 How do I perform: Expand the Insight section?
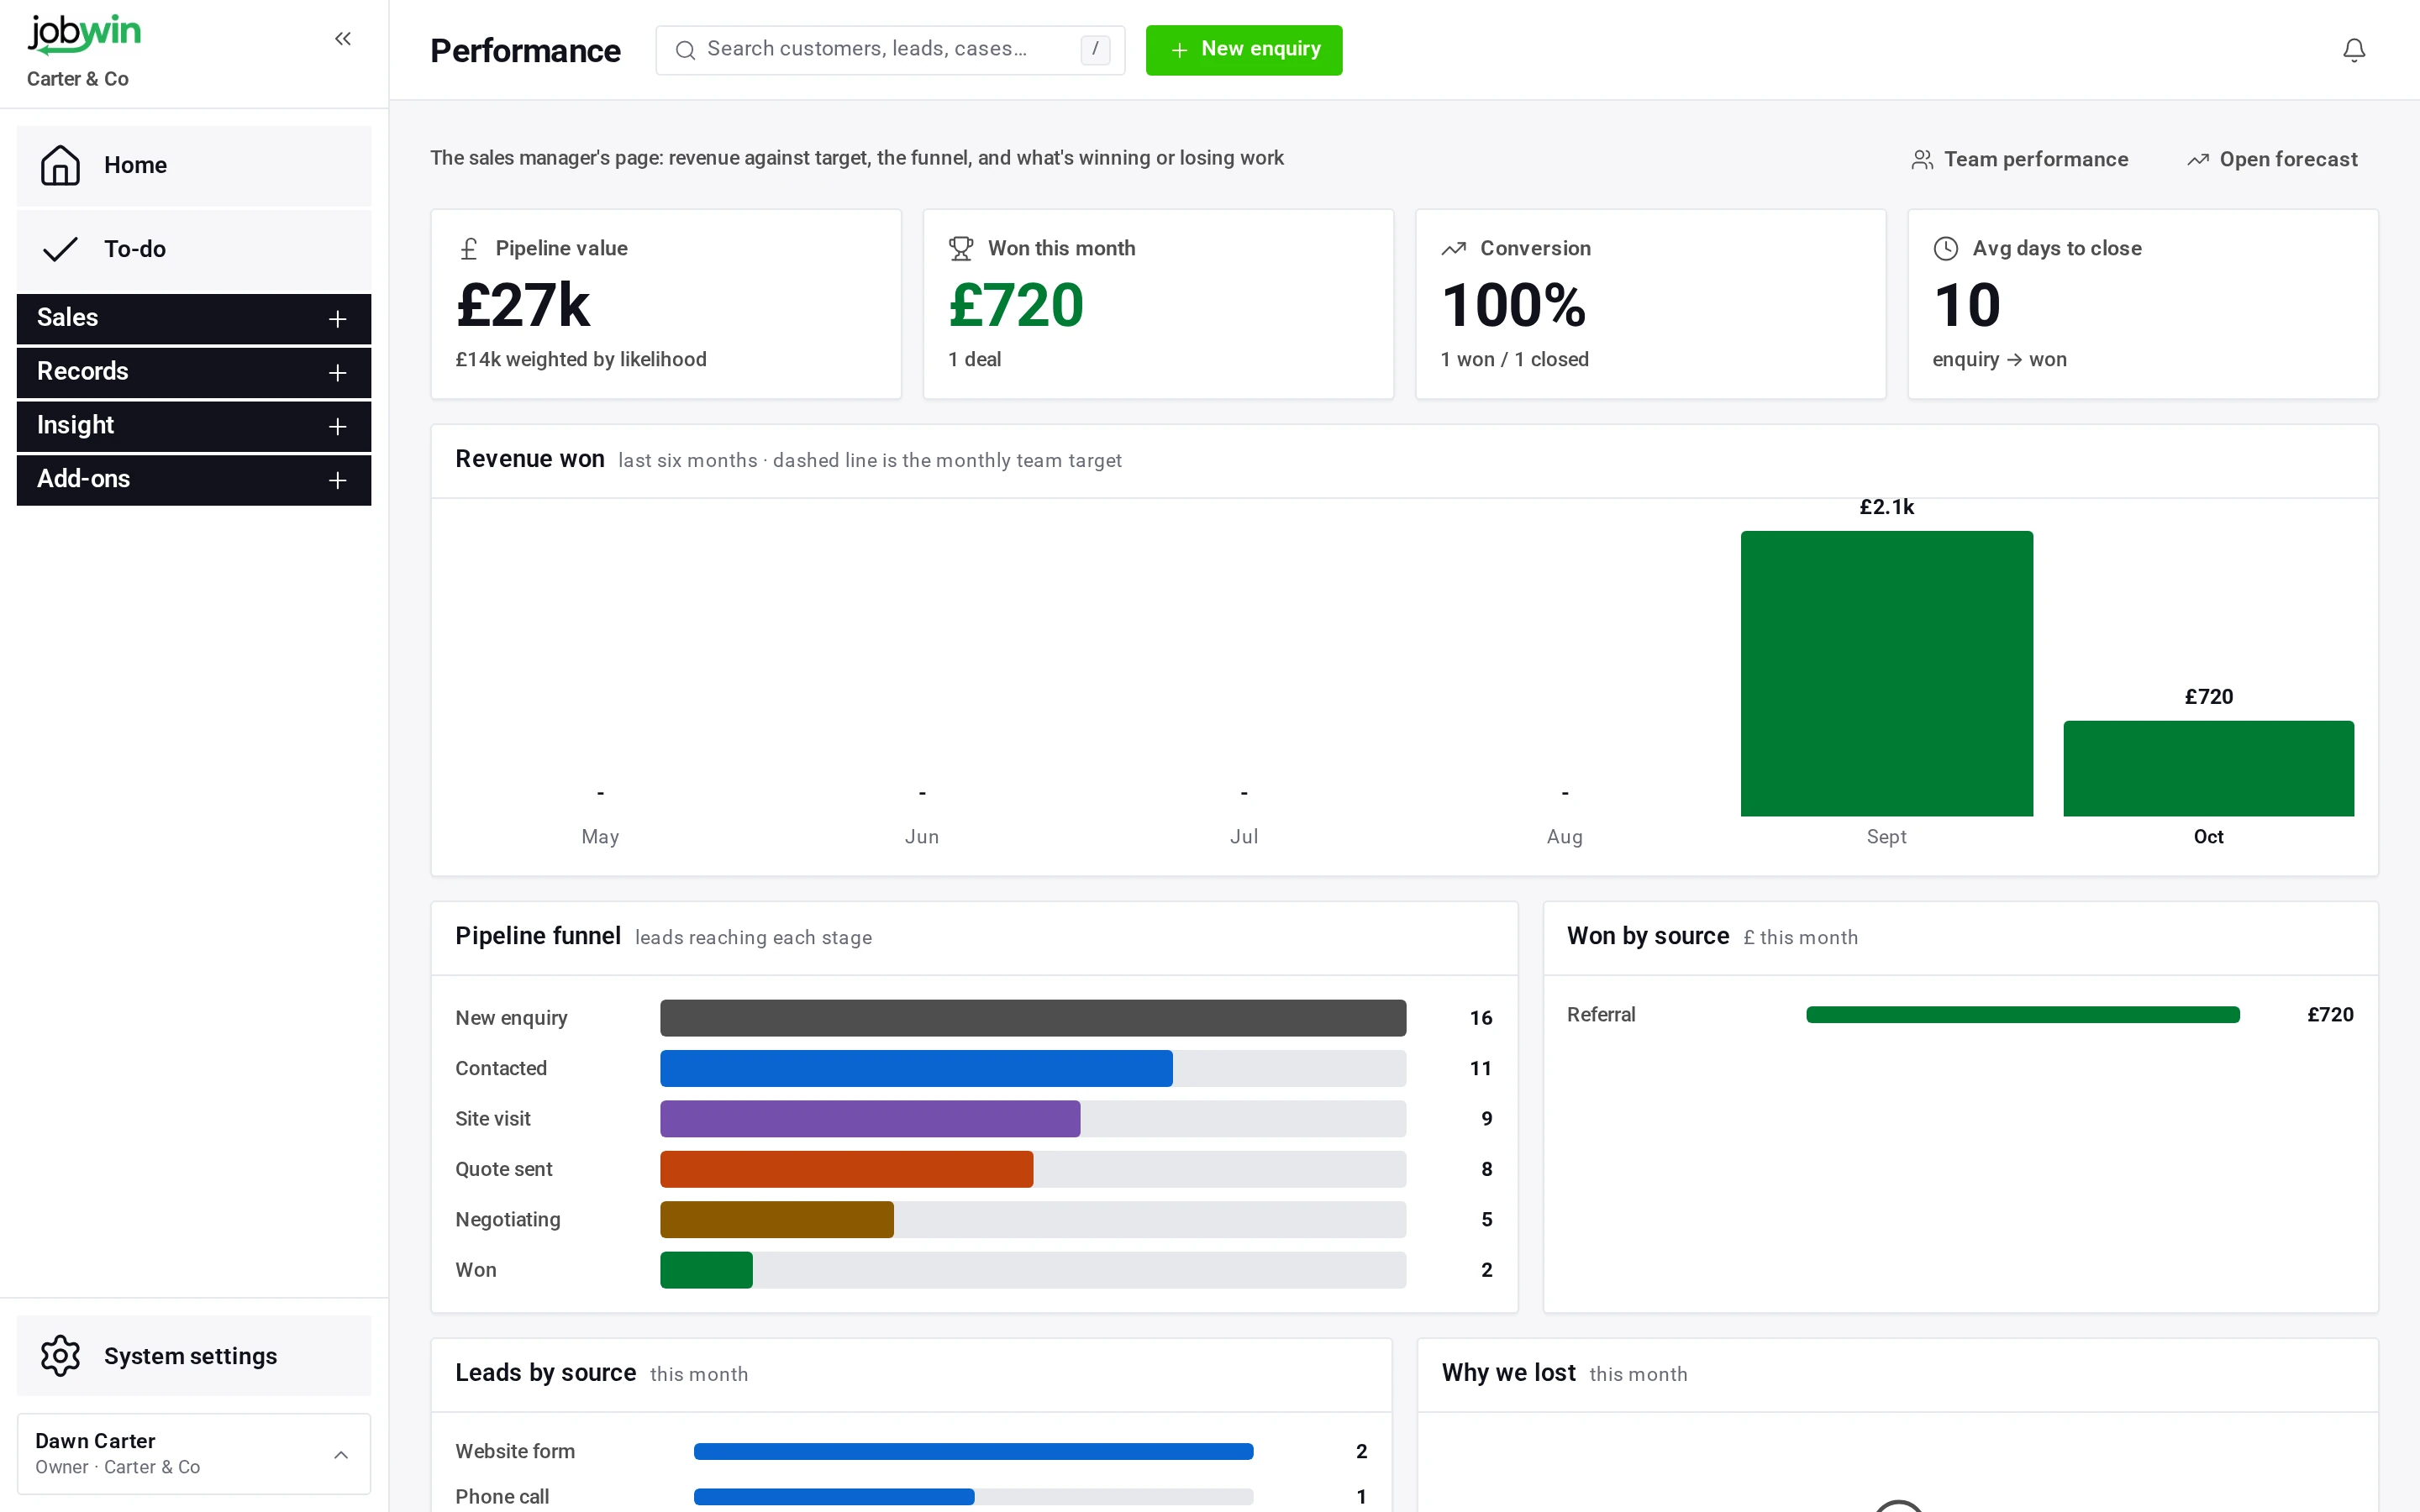click(x=194, y=426)
